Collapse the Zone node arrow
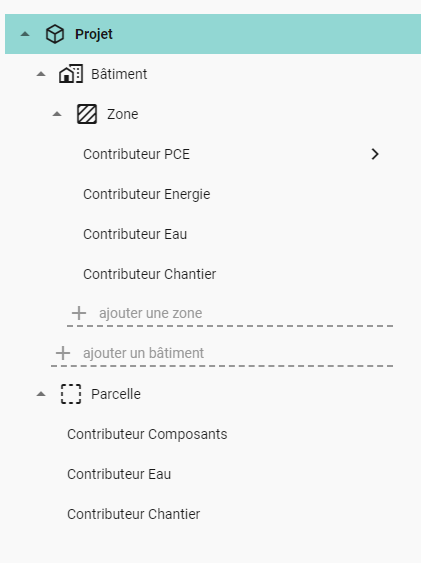Screen dimensions: 441x563 (x=57, y=114)
